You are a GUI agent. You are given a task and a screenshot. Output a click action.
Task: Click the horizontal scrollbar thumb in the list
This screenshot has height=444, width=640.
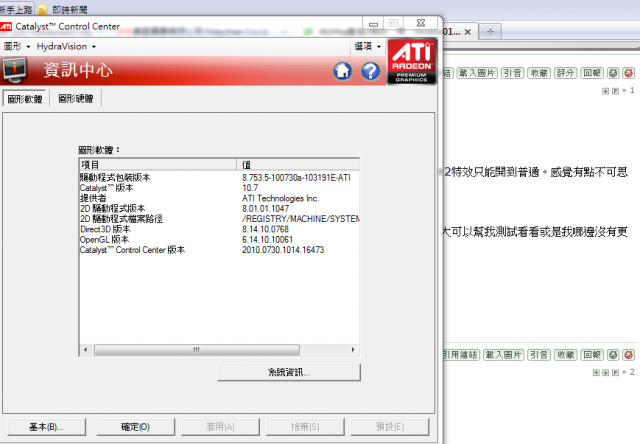[x=197, y=350]
